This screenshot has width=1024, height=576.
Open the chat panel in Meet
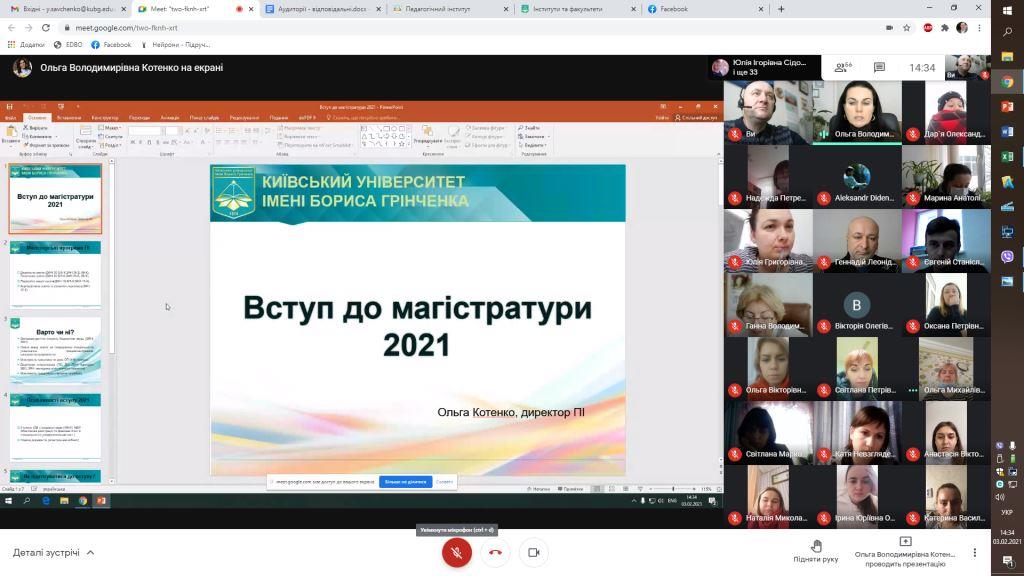[x=878, y=68]
